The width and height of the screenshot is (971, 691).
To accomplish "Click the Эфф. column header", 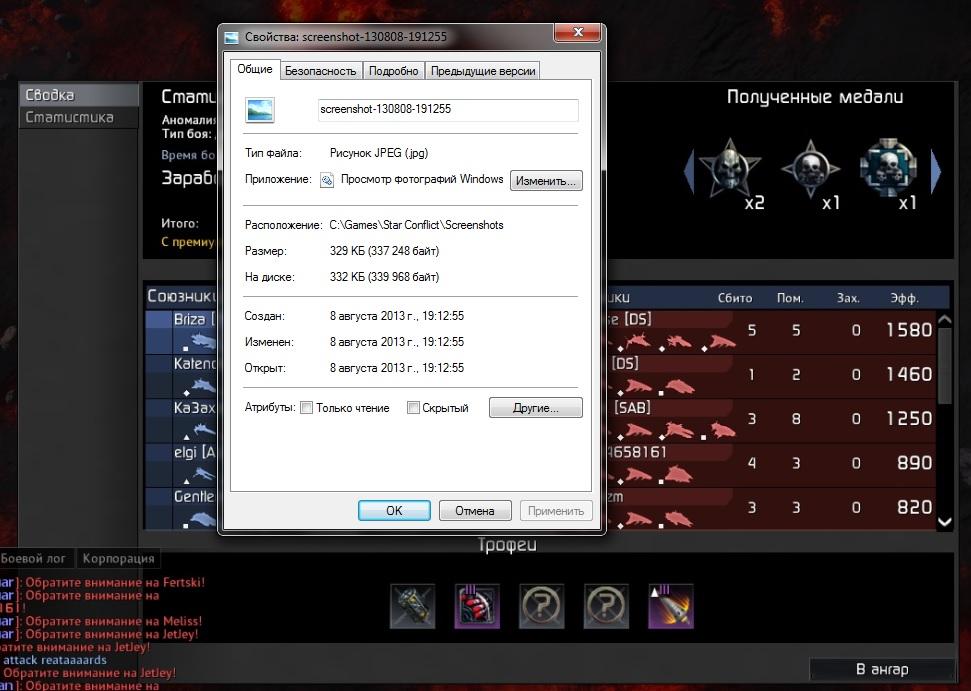I will (x=904, y=298).
